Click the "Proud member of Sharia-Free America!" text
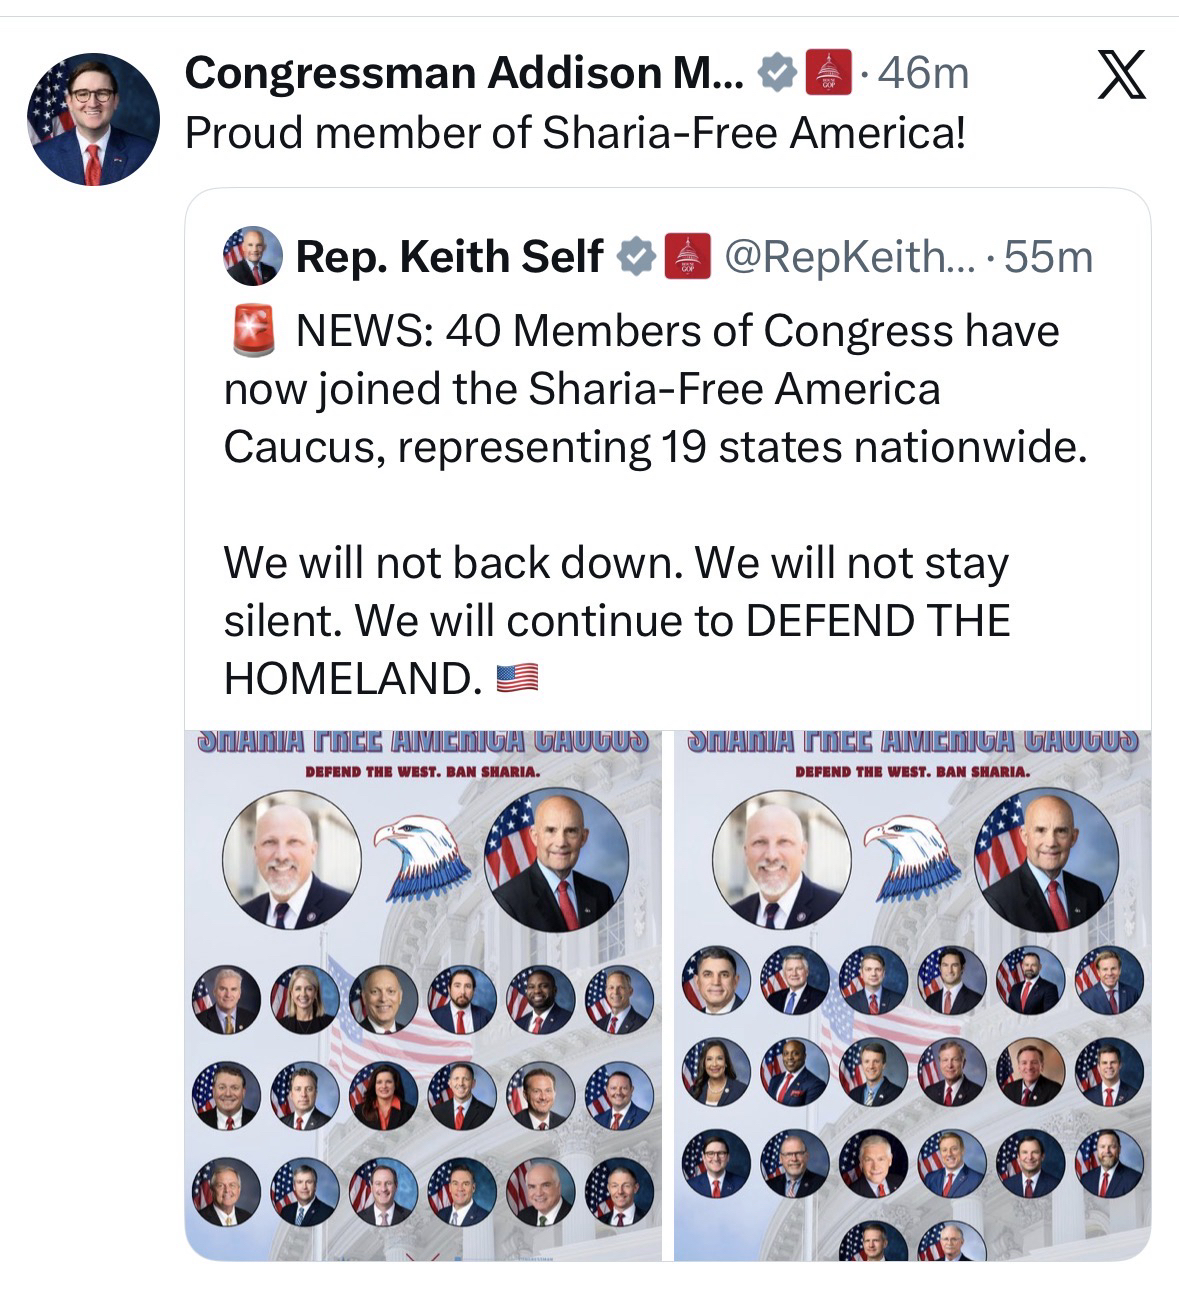Image resolution: width=1179 pixels, height=1289 pixels. pyautogui.click(x=576, y=133)
